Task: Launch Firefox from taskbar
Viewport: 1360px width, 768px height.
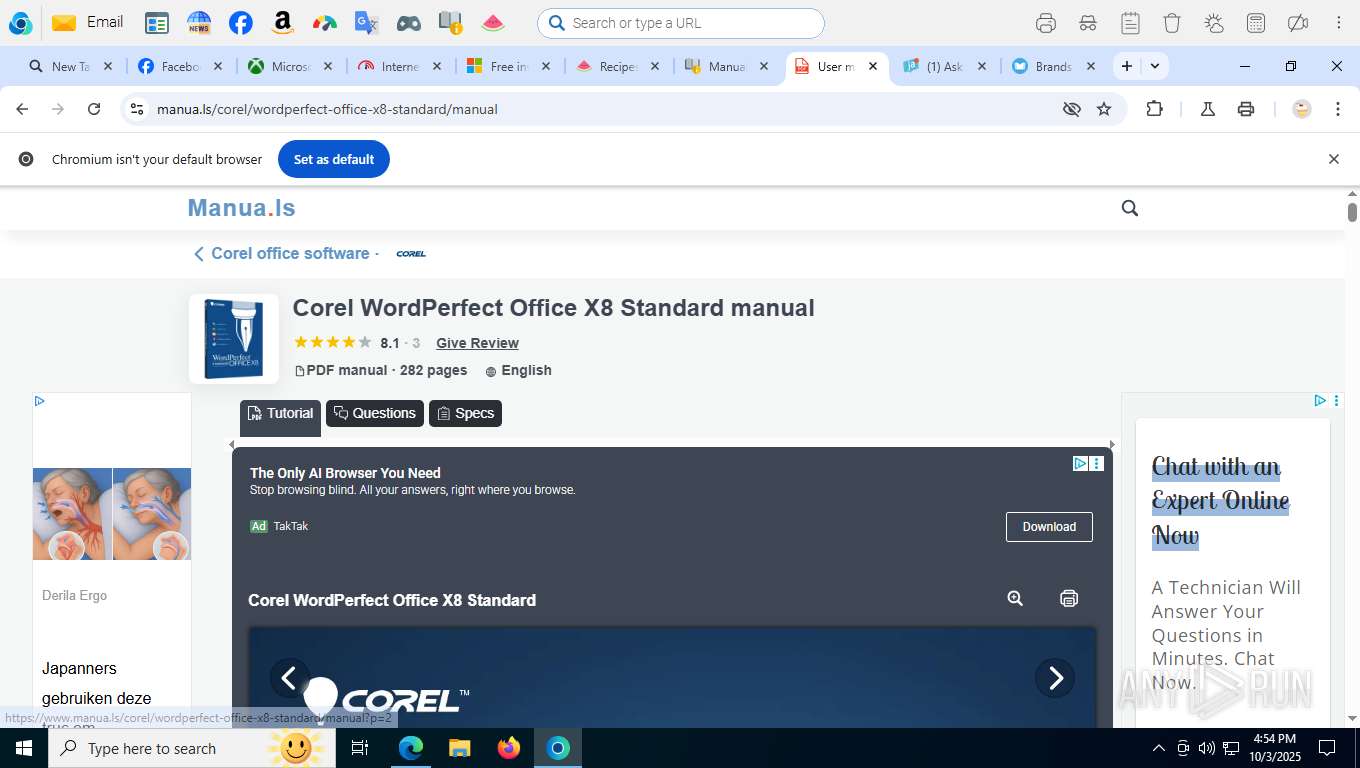Action: pos(509,748)
